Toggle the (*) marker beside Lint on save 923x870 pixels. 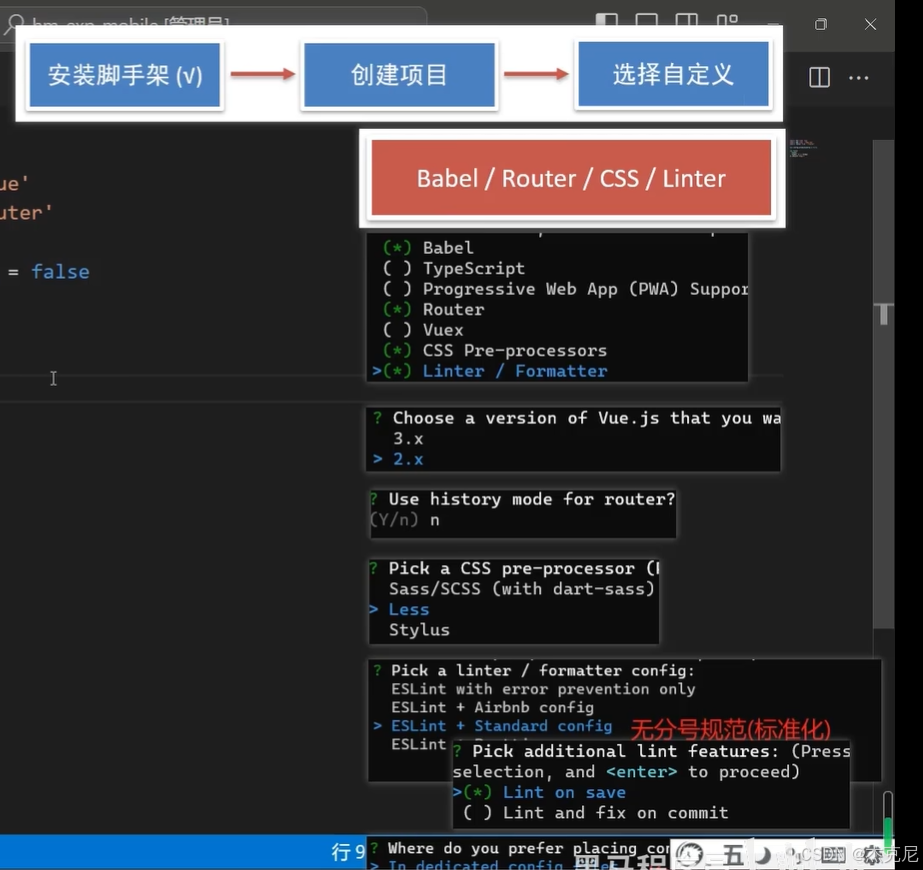tap(477, 793)
